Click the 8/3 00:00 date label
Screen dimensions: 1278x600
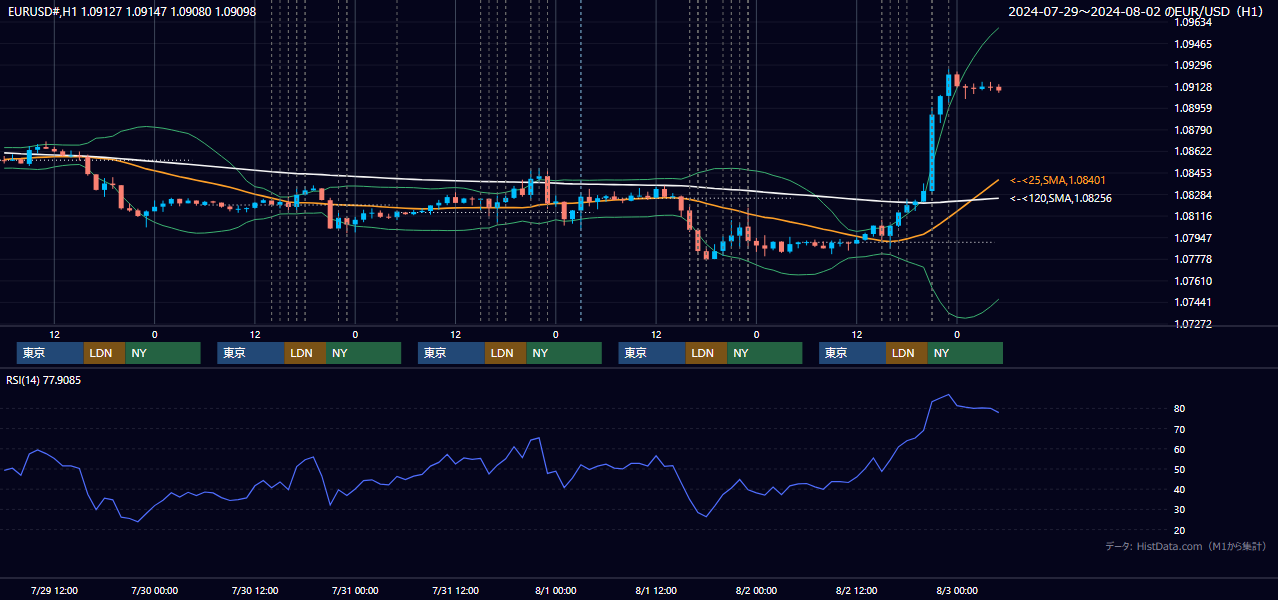point(957,590)
